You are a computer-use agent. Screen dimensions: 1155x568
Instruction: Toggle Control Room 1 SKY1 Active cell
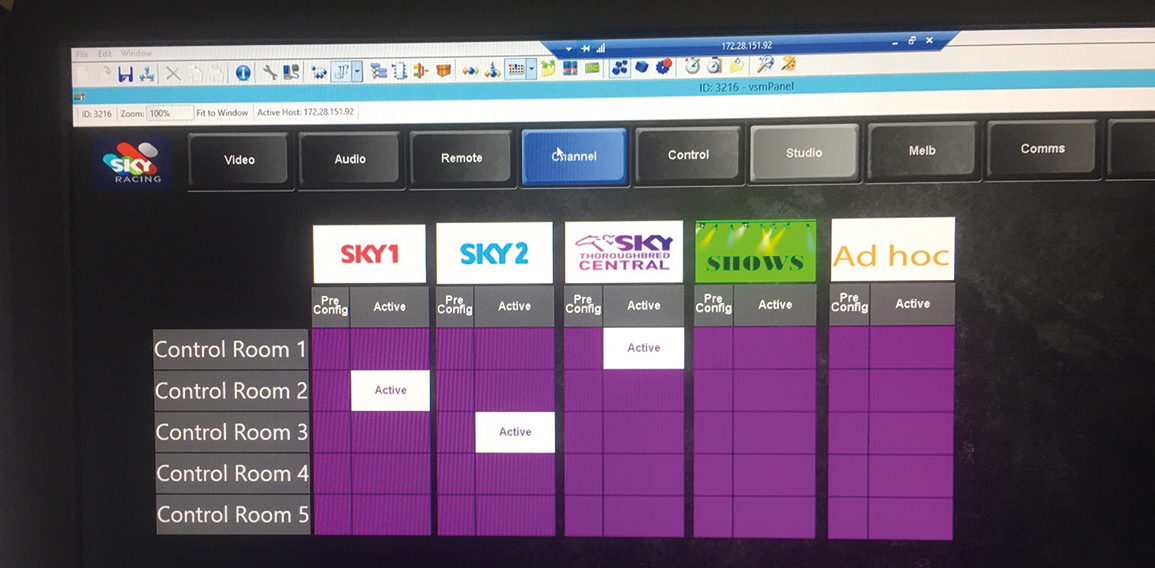coord(390,348)
